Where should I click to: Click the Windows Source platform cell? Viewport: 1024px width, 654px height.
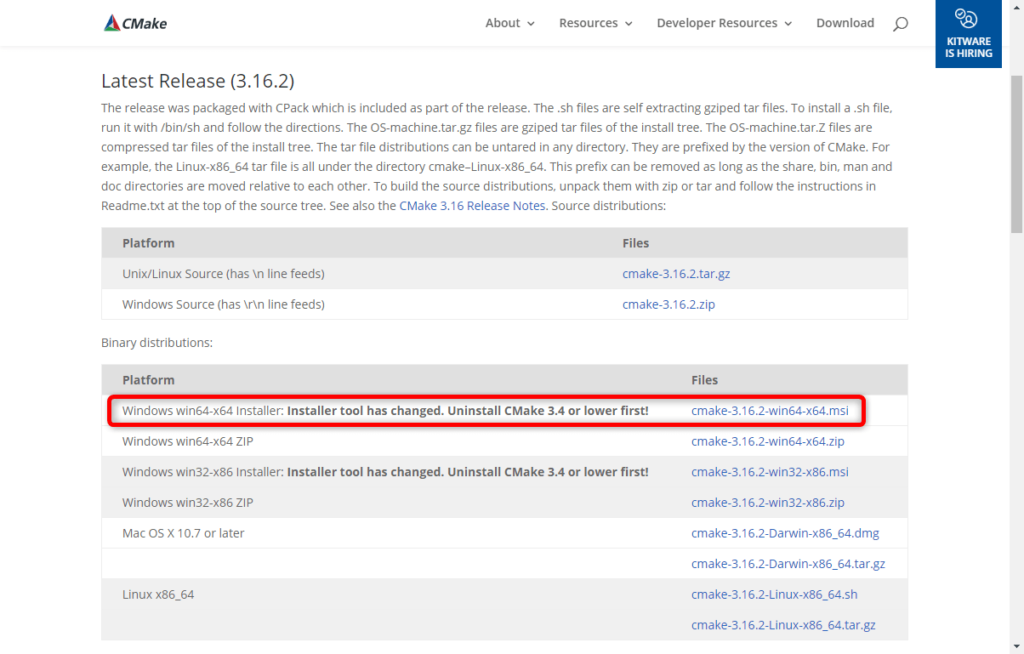pos(223,304)
